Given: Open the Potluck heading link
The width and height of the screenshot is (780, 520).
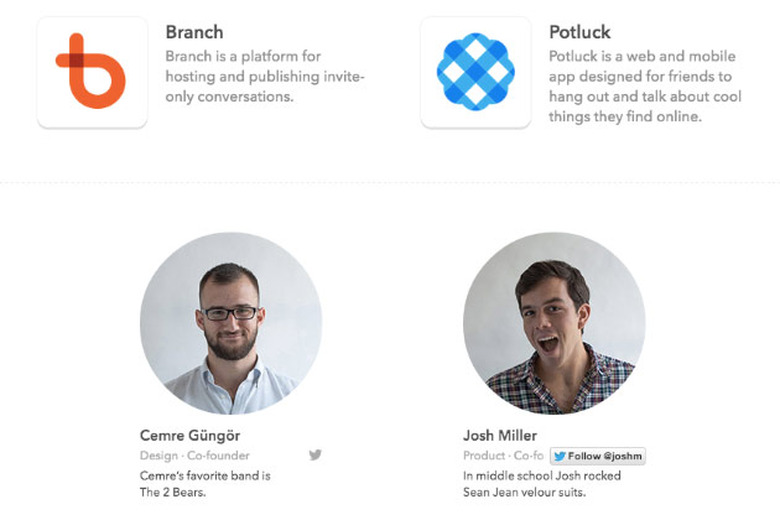Looking at the screenshot, I should (x=580, y=33).
